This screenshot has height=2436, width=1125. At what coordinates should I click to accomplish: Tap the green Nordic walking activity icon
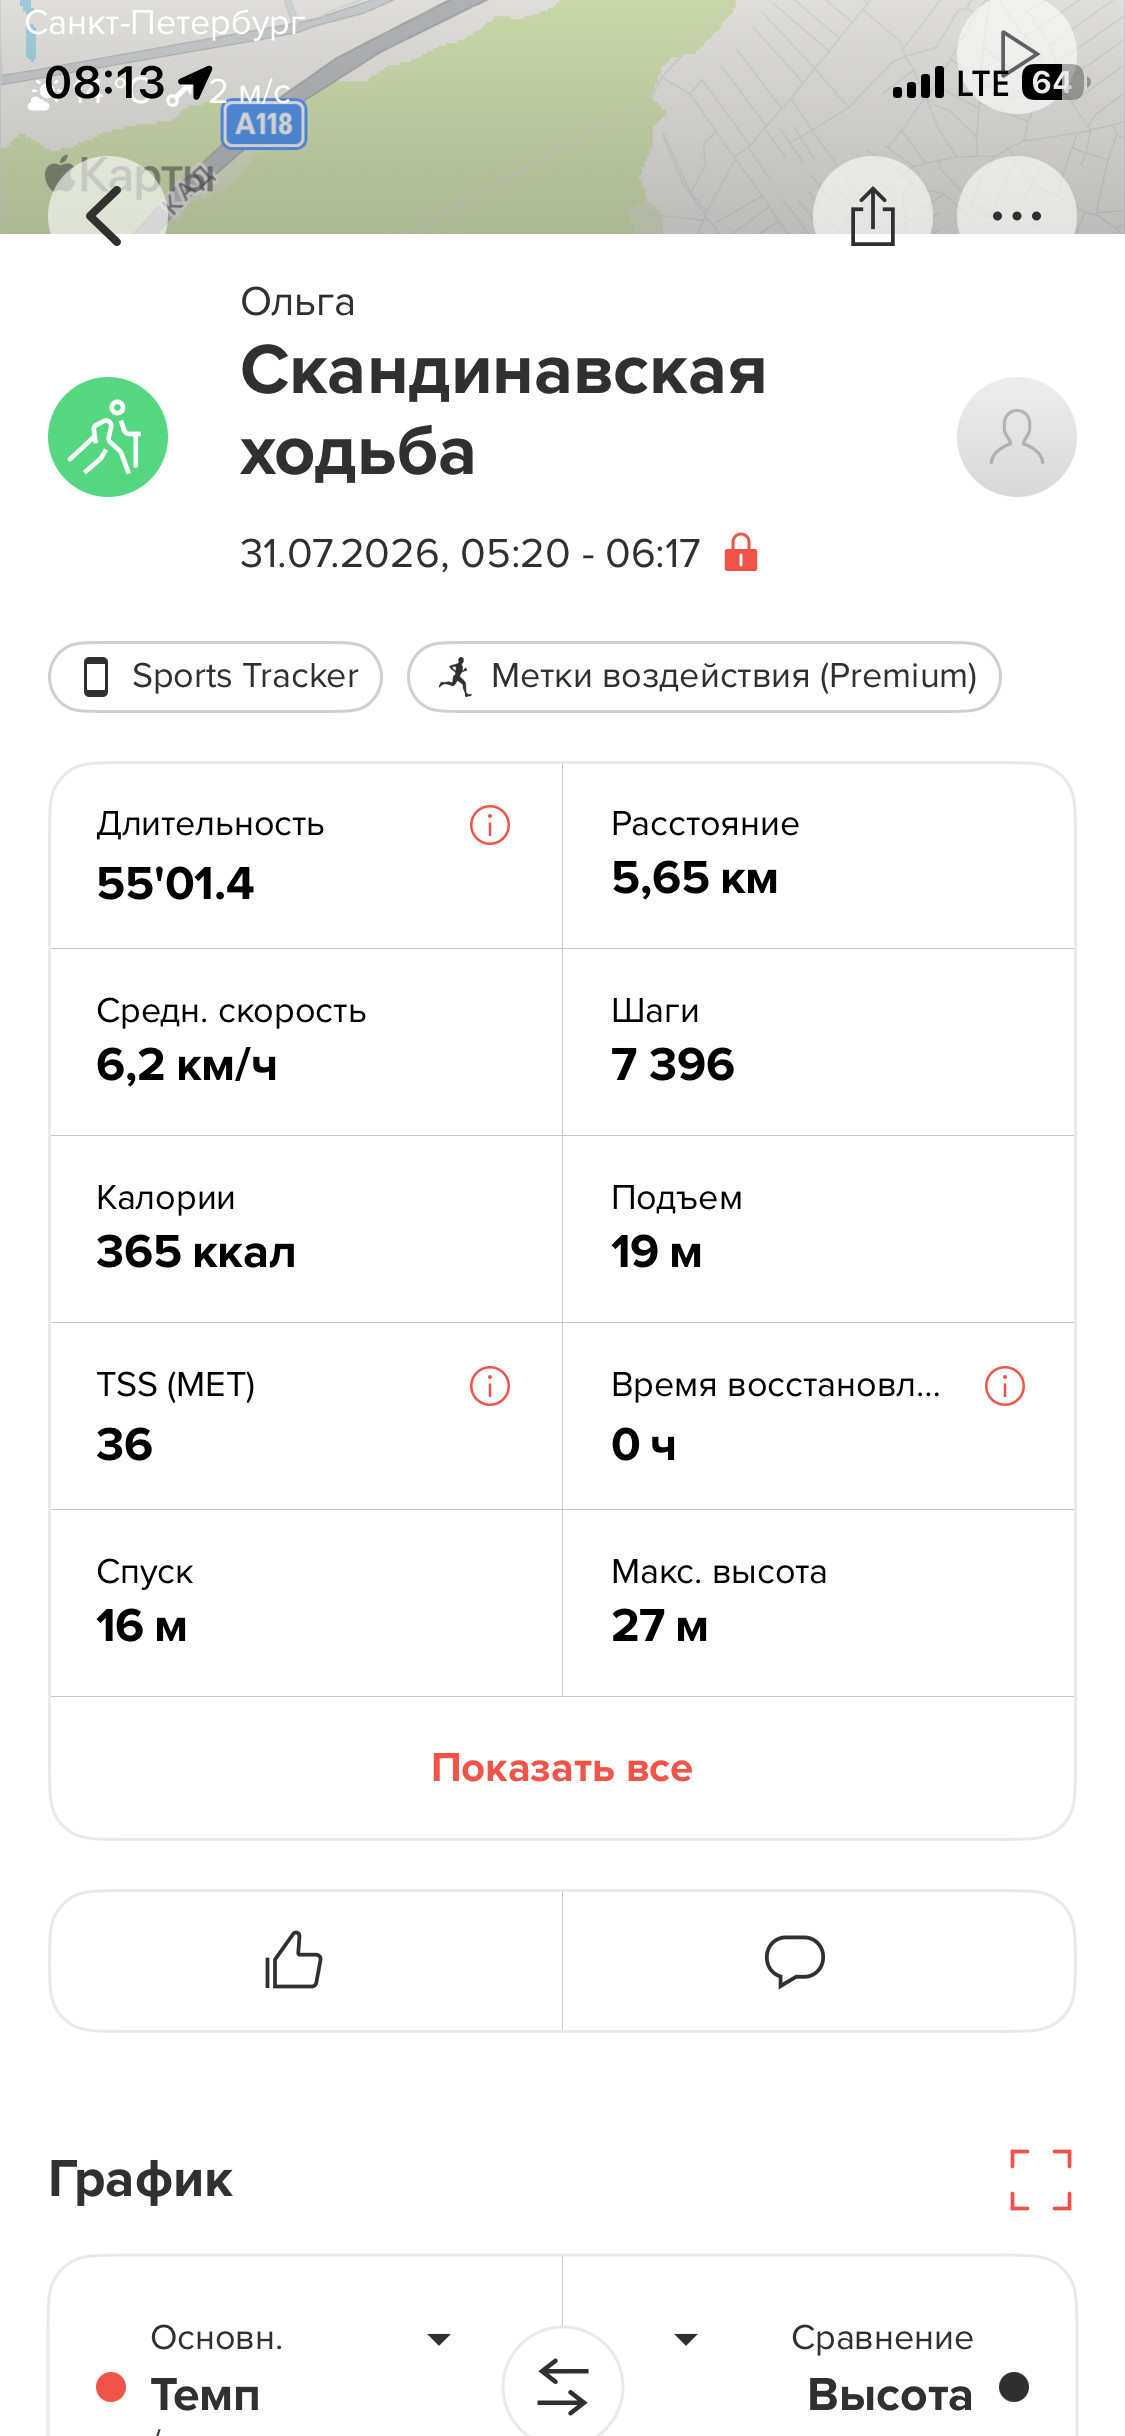[x=108, y=437]
